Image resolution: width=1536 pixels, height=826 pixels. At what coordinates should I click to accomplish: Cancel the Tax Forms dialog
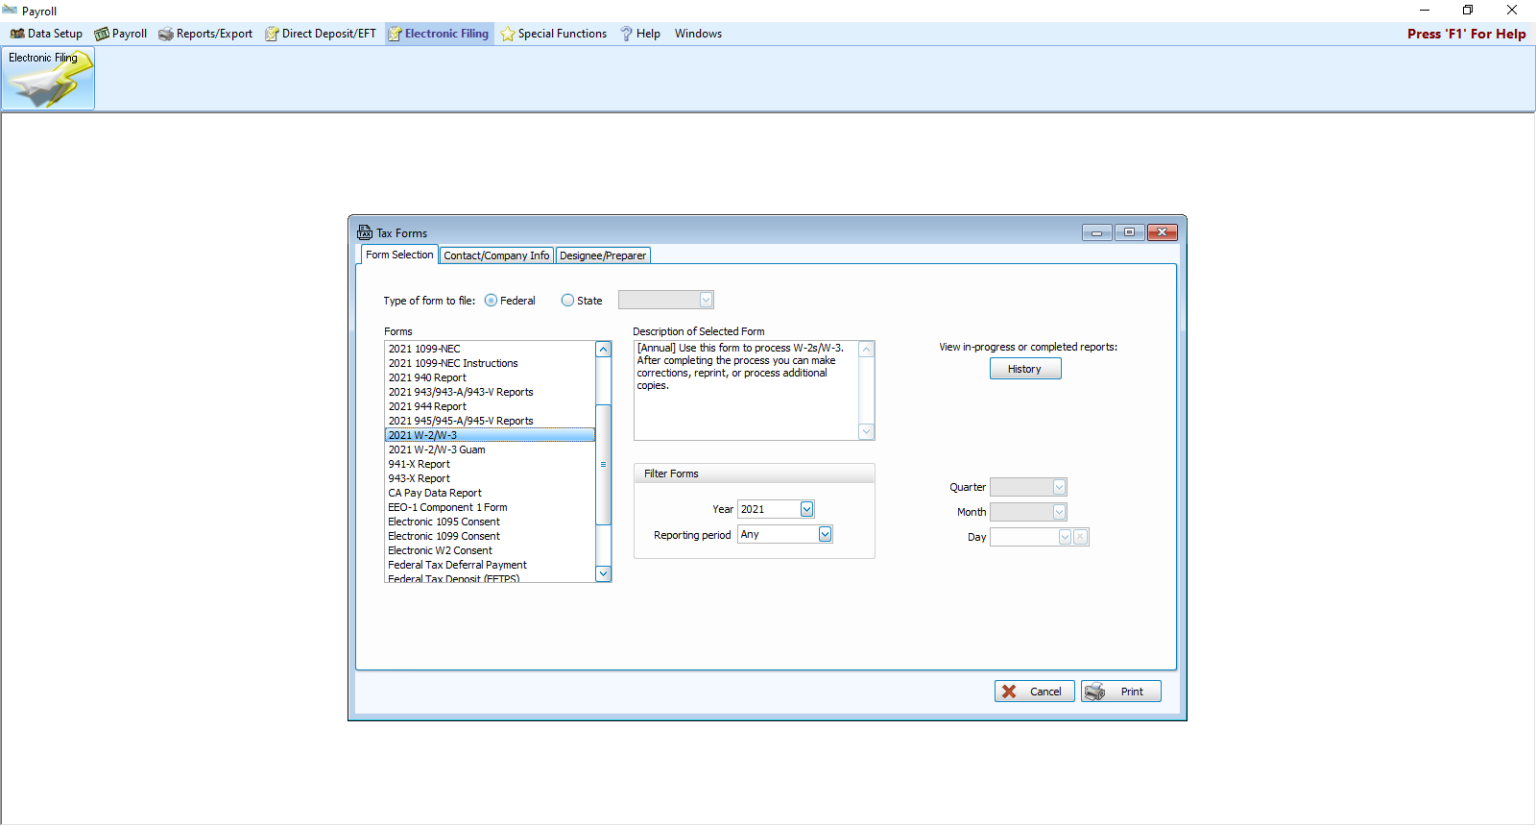(x=1034, y=692)
